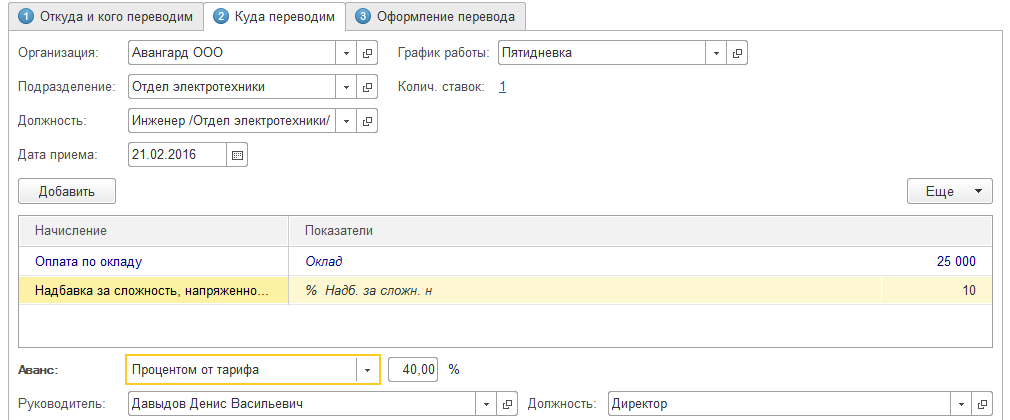
Task: Click the Колич. ставок value link
Action: click(x=502, y=87)
